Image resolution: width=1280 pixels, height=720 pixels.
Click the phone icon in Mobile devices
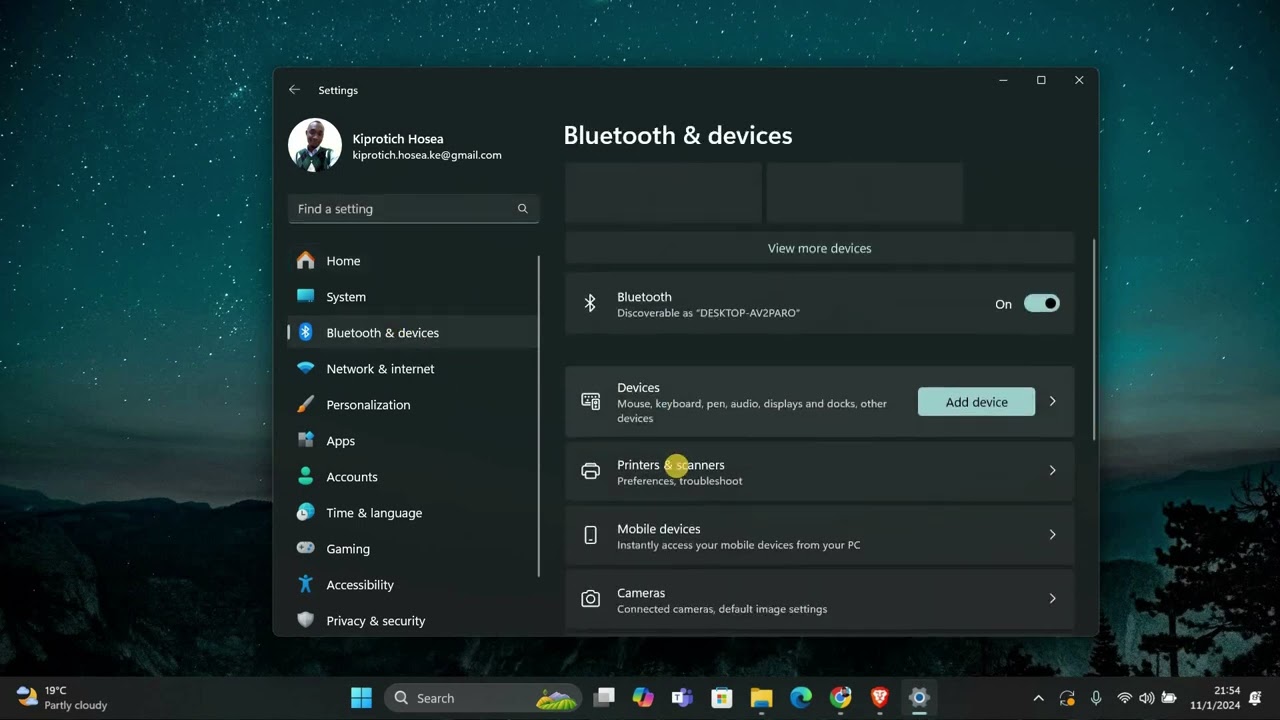(x=591, y=535)
